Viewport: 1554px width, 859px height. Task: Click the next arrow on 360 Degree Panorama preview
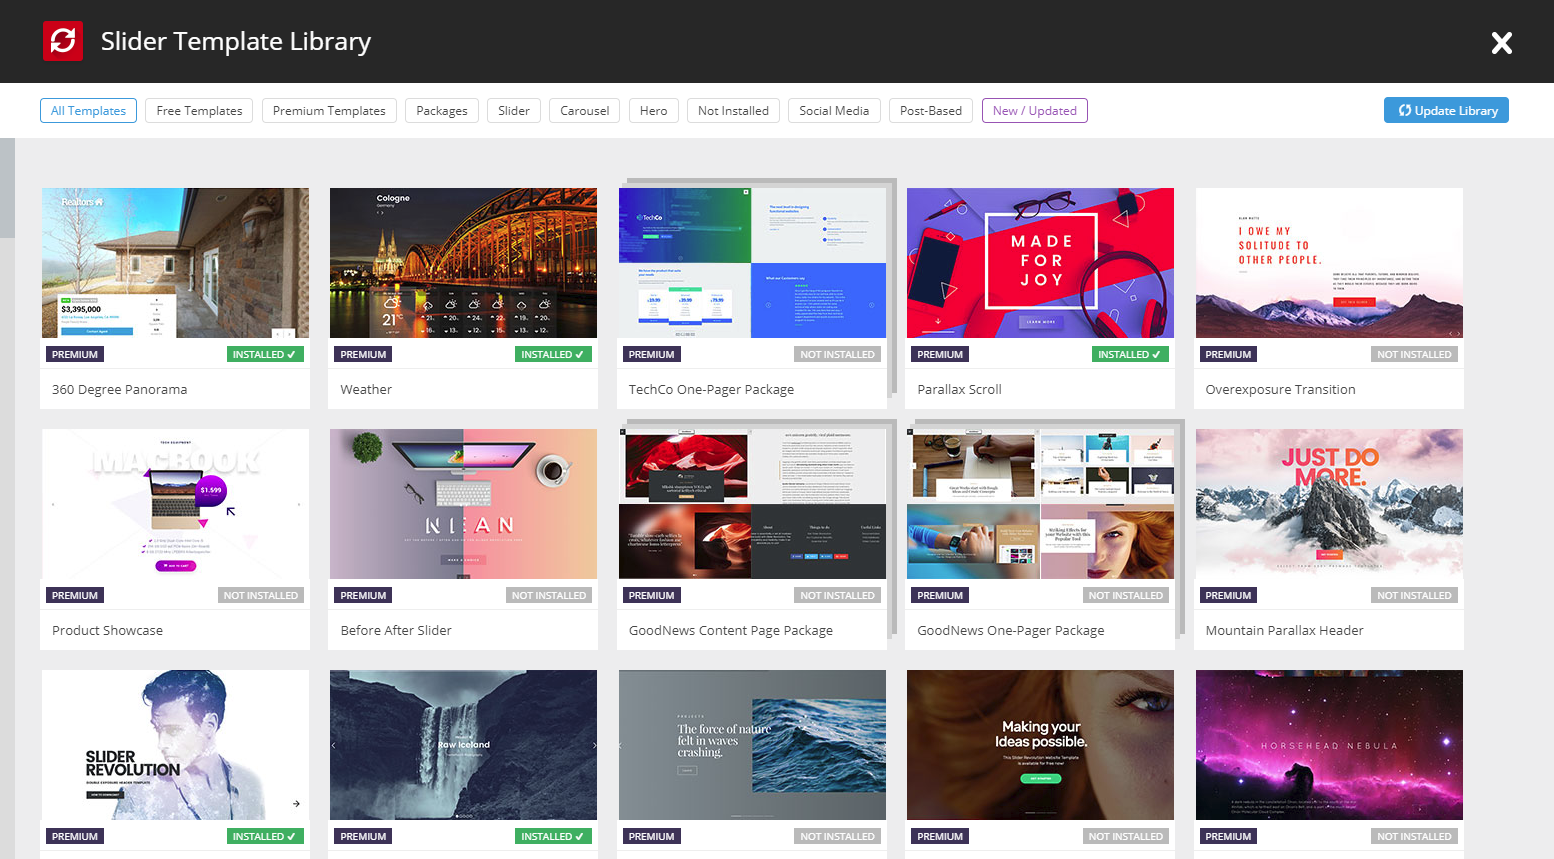click(x=289, y=334)
